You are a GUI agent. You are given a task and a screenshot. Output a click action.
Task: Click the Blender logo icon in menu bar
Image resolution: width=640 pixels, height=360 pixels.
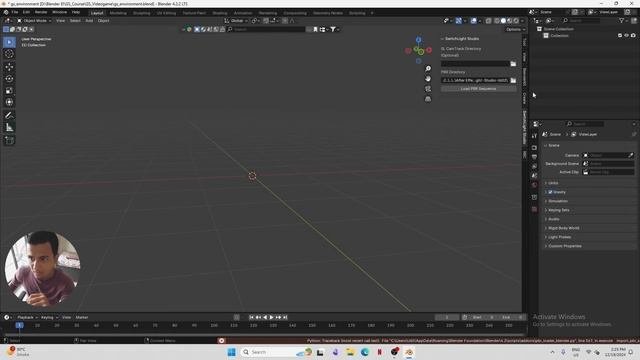click(6, 12)
